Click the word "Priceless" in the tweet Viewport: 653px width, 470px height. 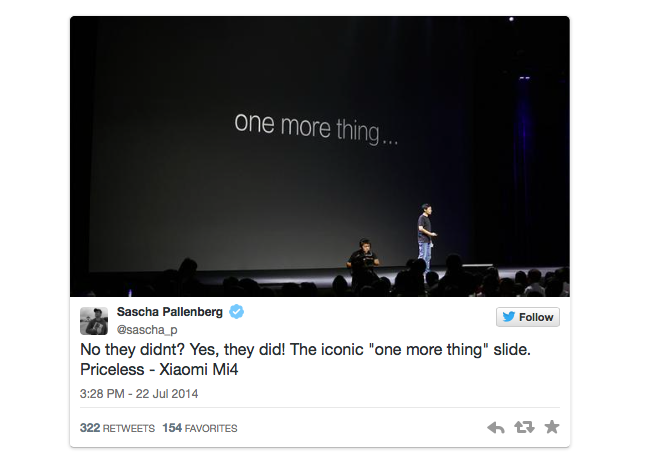114,370
